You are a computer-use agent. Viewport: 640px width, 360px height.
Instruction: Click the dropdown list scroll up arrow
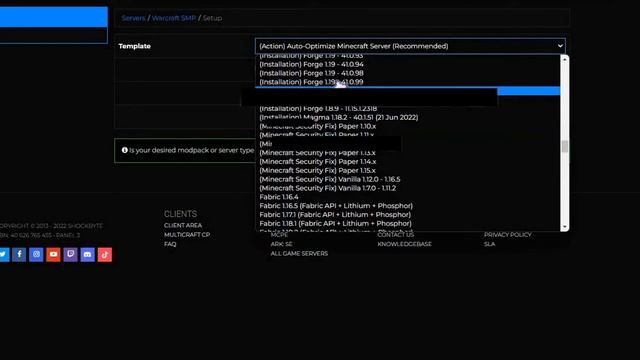tap(564, 60)
